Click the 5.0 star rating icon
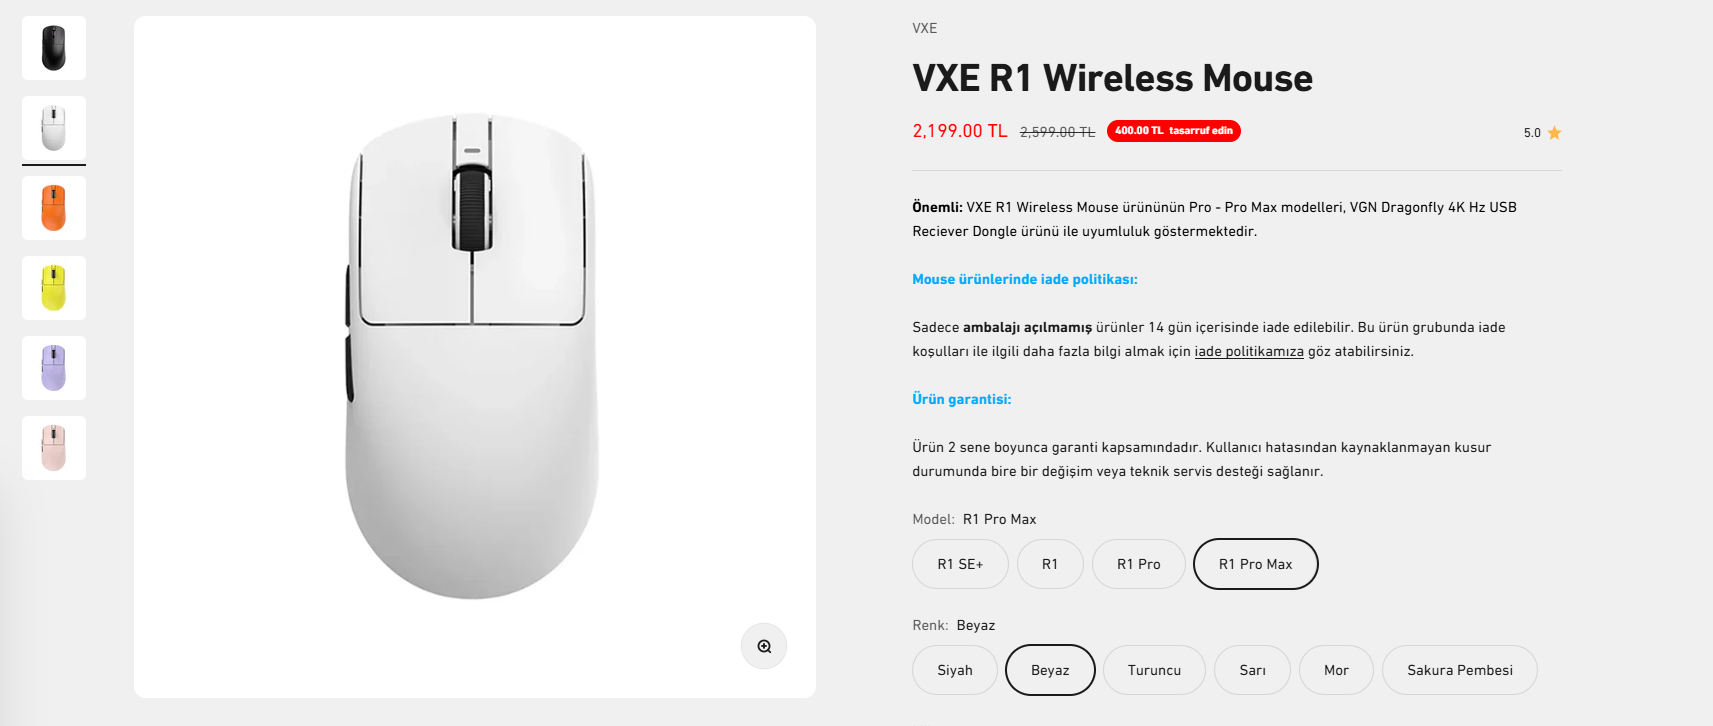This screenshot has height=726, width=1713. click(1554, 133)
